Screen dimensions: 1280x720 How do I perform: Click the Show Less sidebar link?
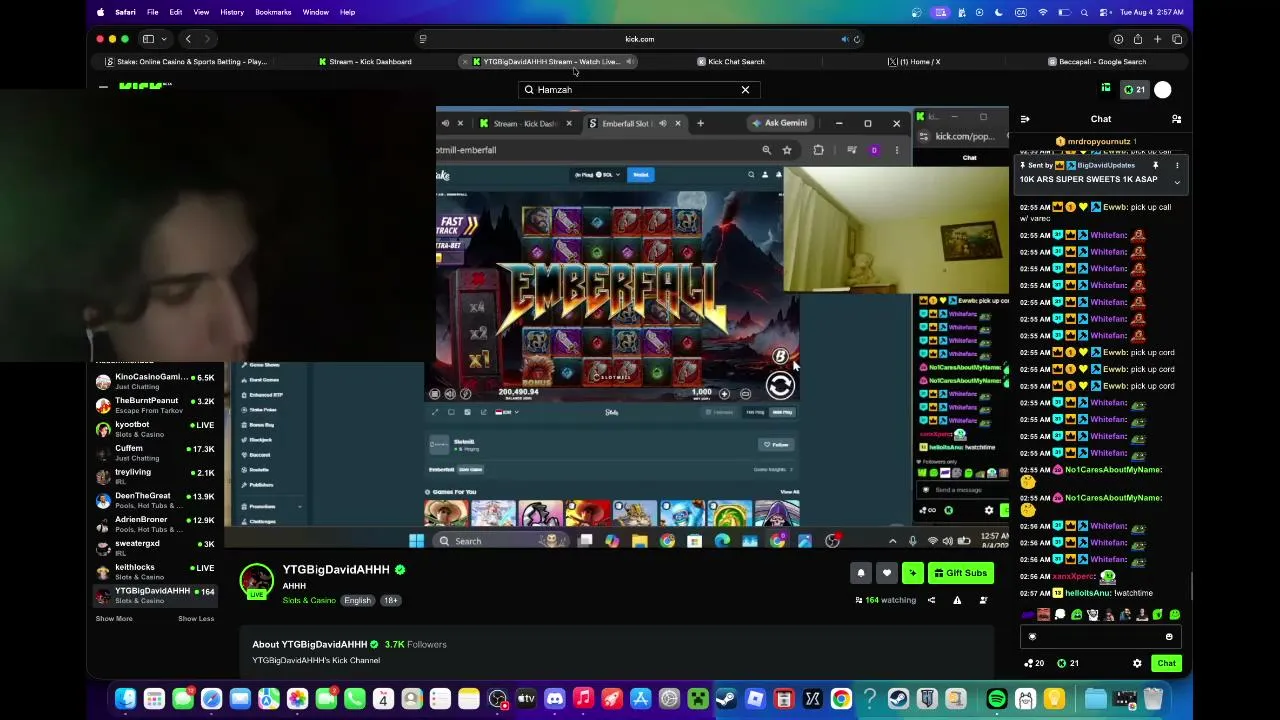196,619
